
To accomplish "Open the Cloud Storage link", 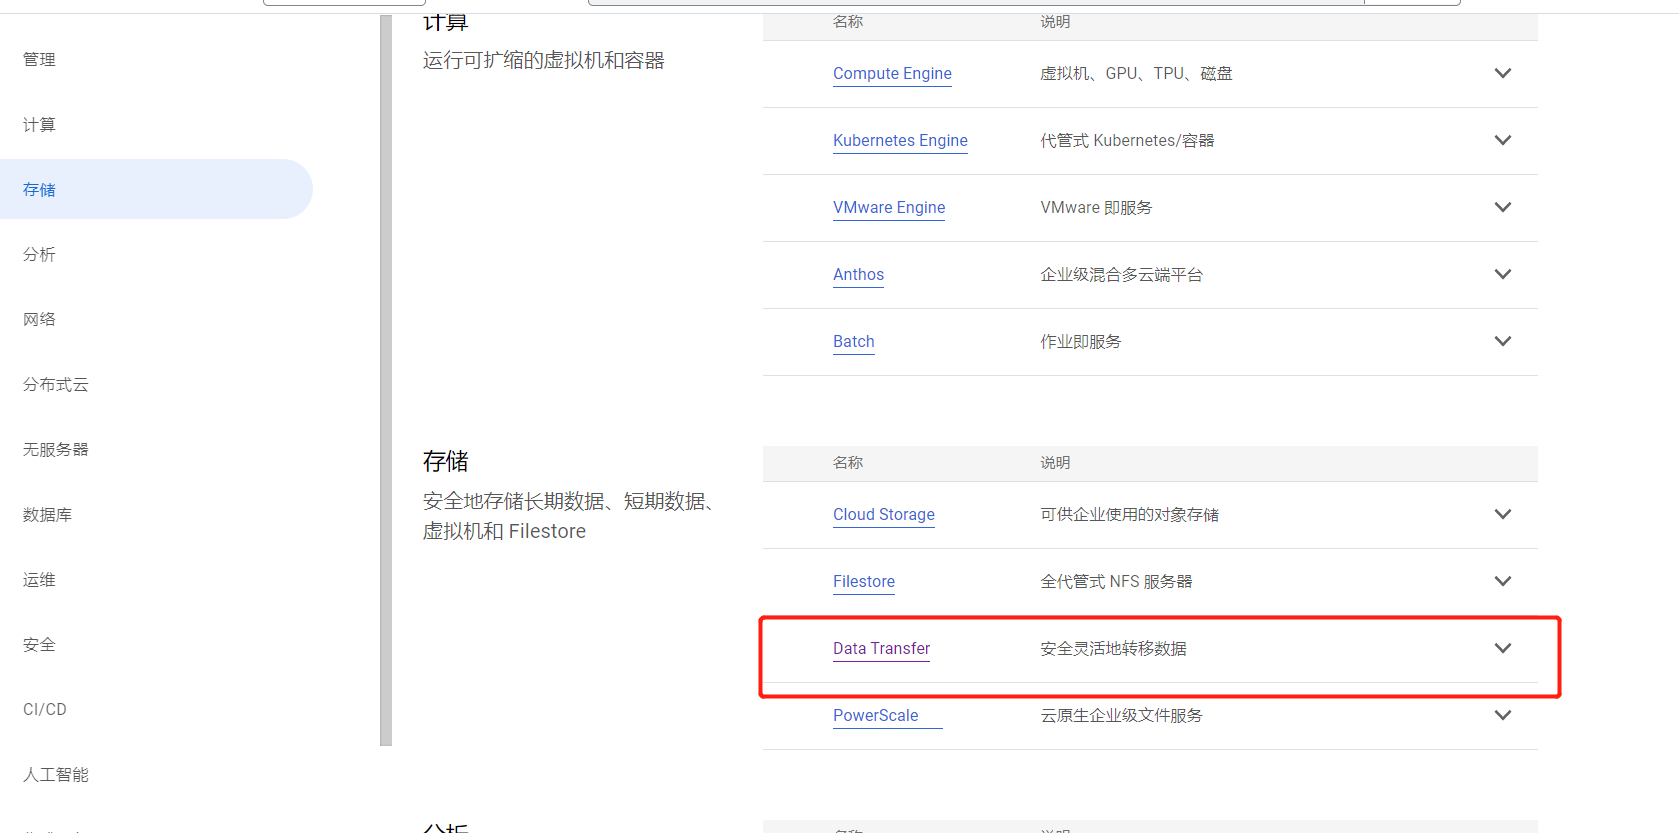I will click(x=884, y=515).
